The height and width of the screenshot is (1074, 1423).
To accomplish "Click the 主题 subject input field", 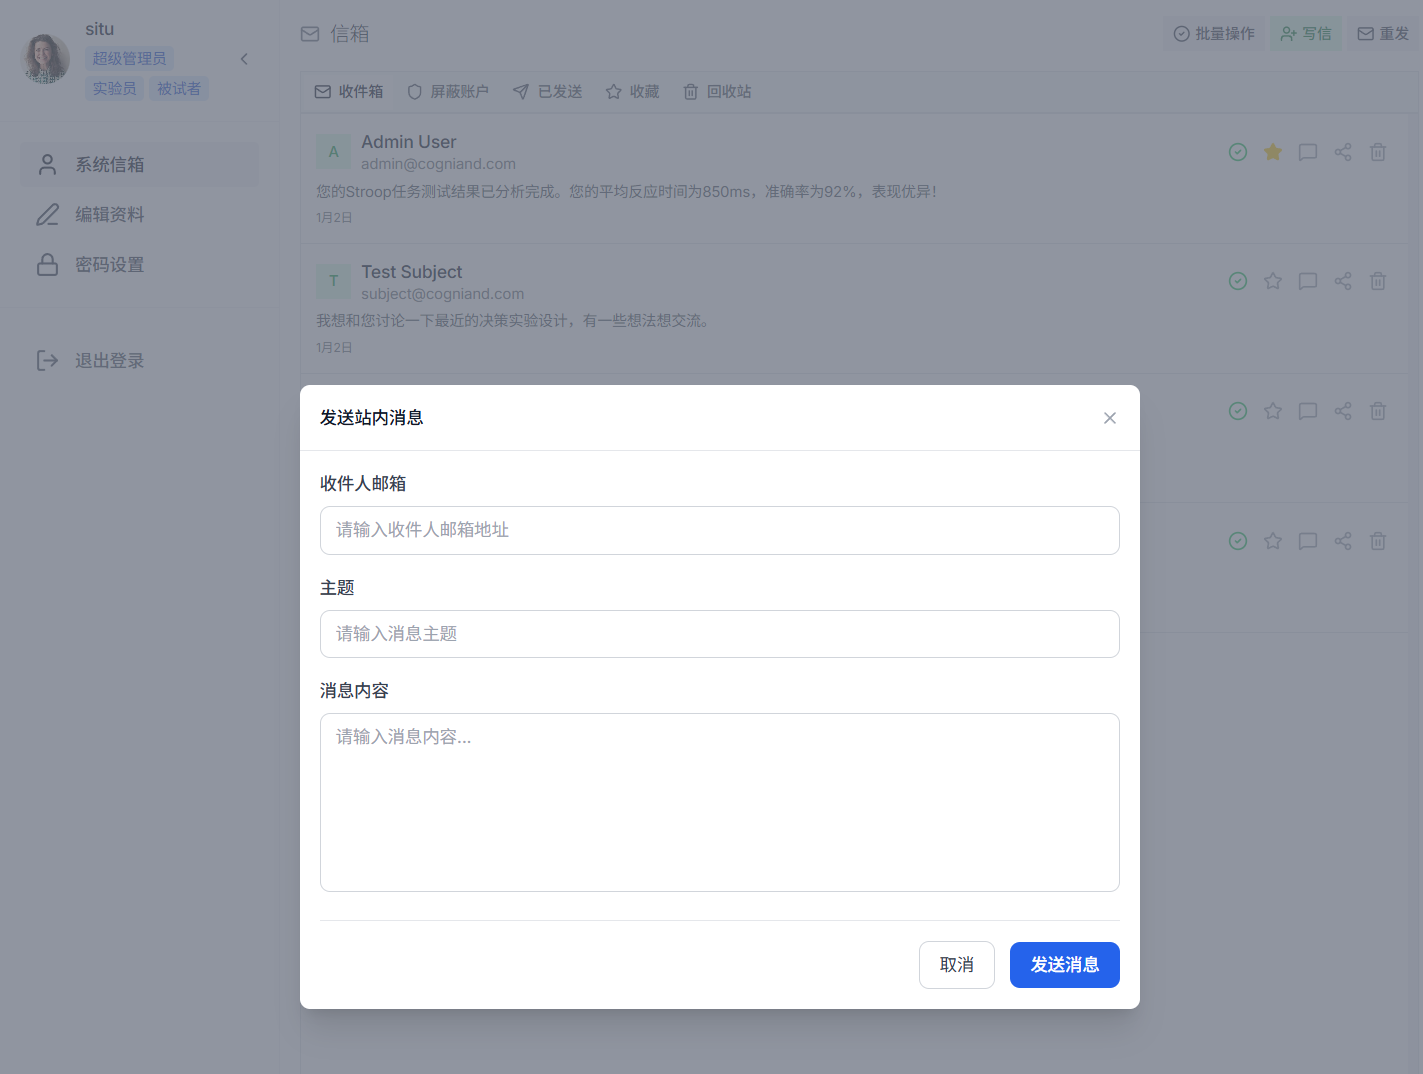I will click(719, 634).
